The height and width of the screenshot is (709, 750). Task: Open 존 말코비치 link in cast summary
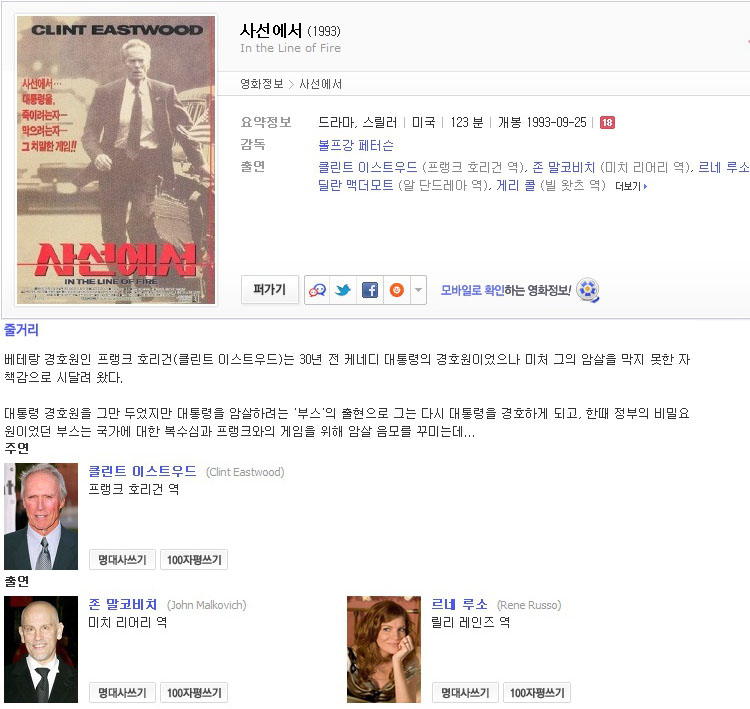click(563, 167)
